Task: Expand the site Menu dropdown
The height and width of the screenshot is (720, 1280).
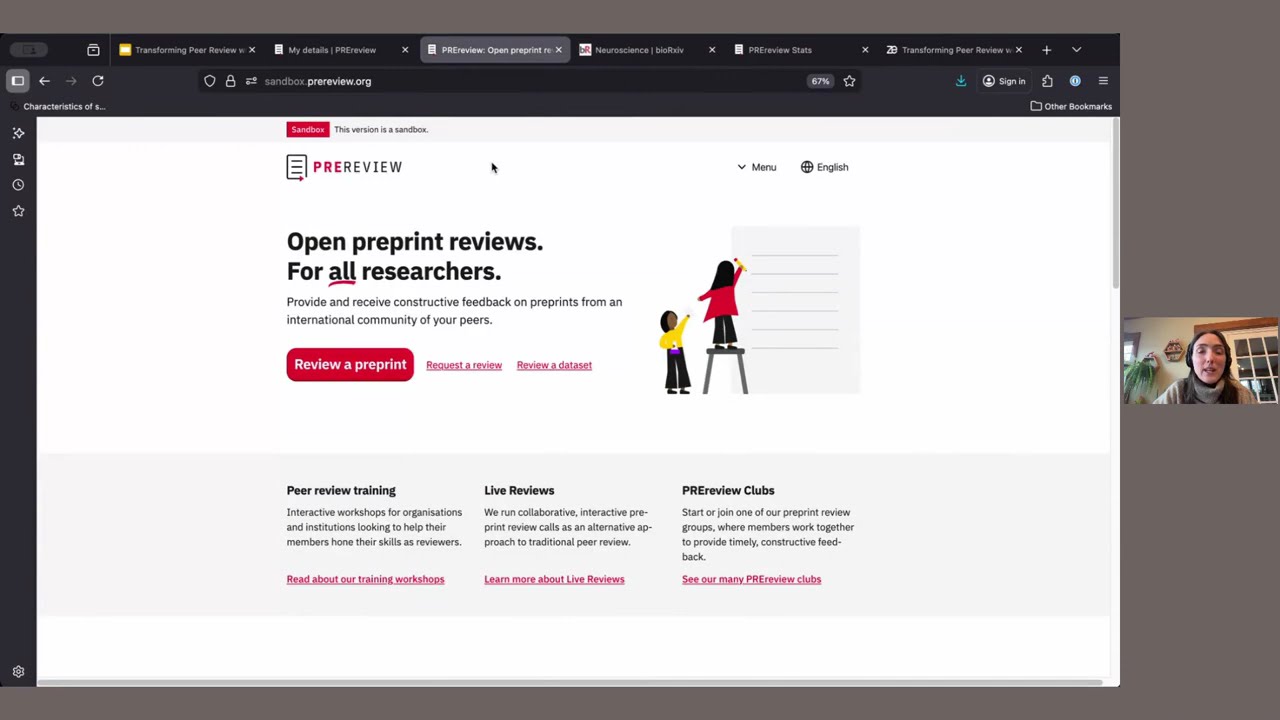Action: coord(757,167)
